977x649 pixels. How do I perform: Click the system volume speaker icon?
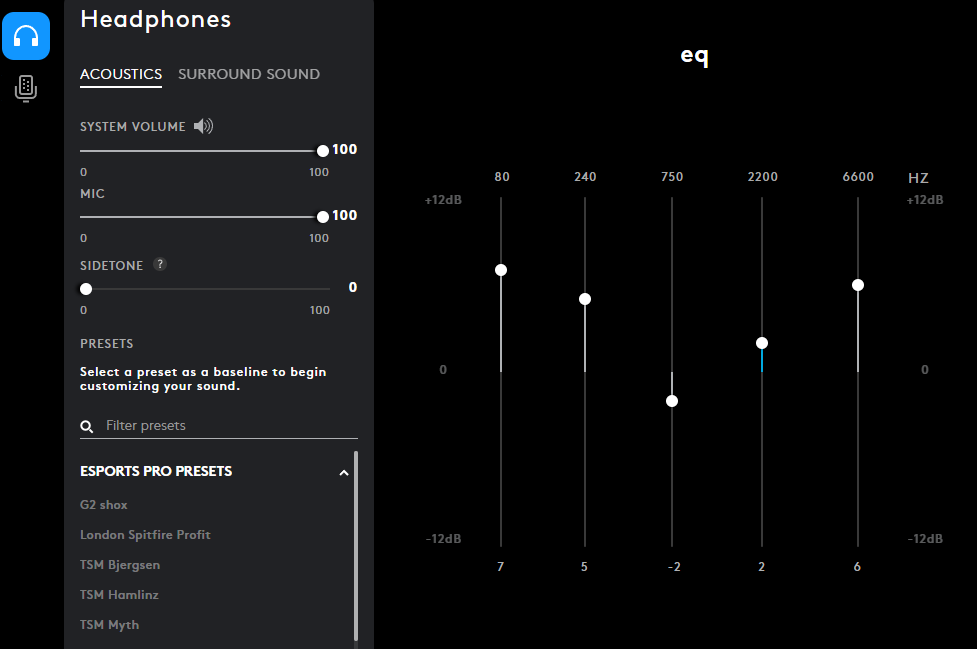[203, 127]
